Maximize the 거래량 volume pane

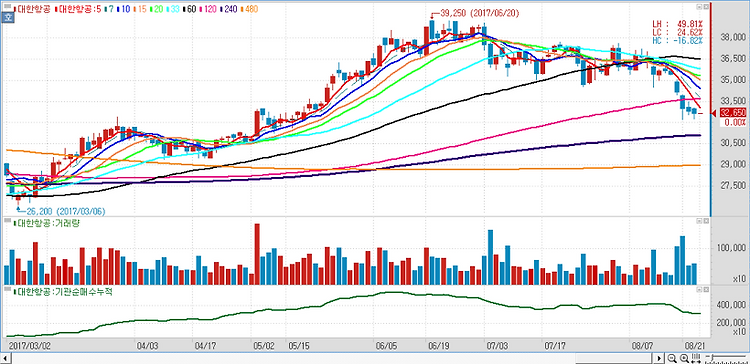(x=705, y=221)
